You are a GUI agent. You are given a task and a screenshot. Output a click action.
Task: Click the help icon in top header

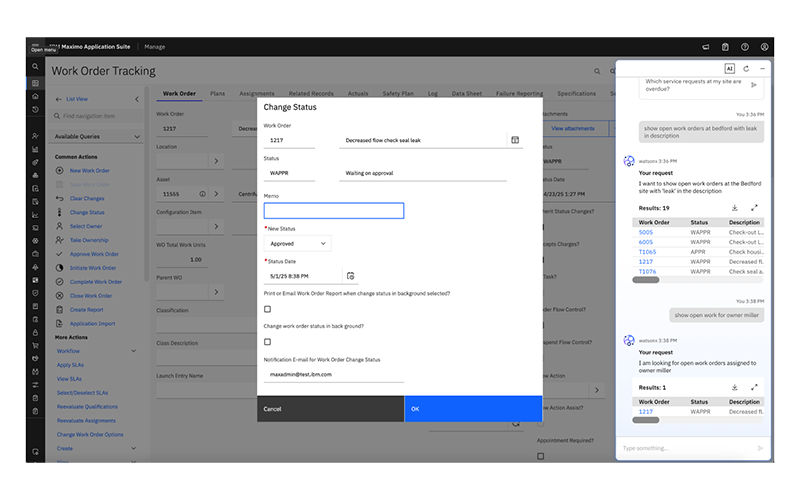[744, 47]
